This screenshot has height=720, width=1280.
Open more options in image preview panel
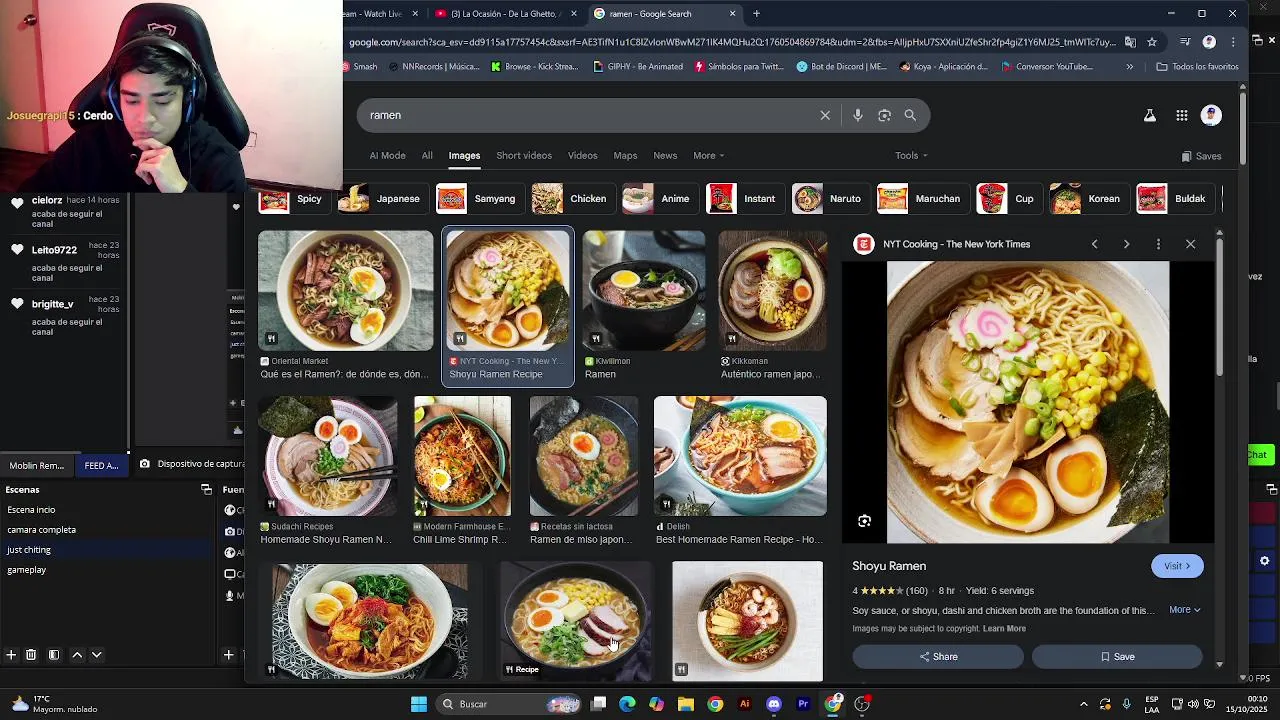point(1158,244)
